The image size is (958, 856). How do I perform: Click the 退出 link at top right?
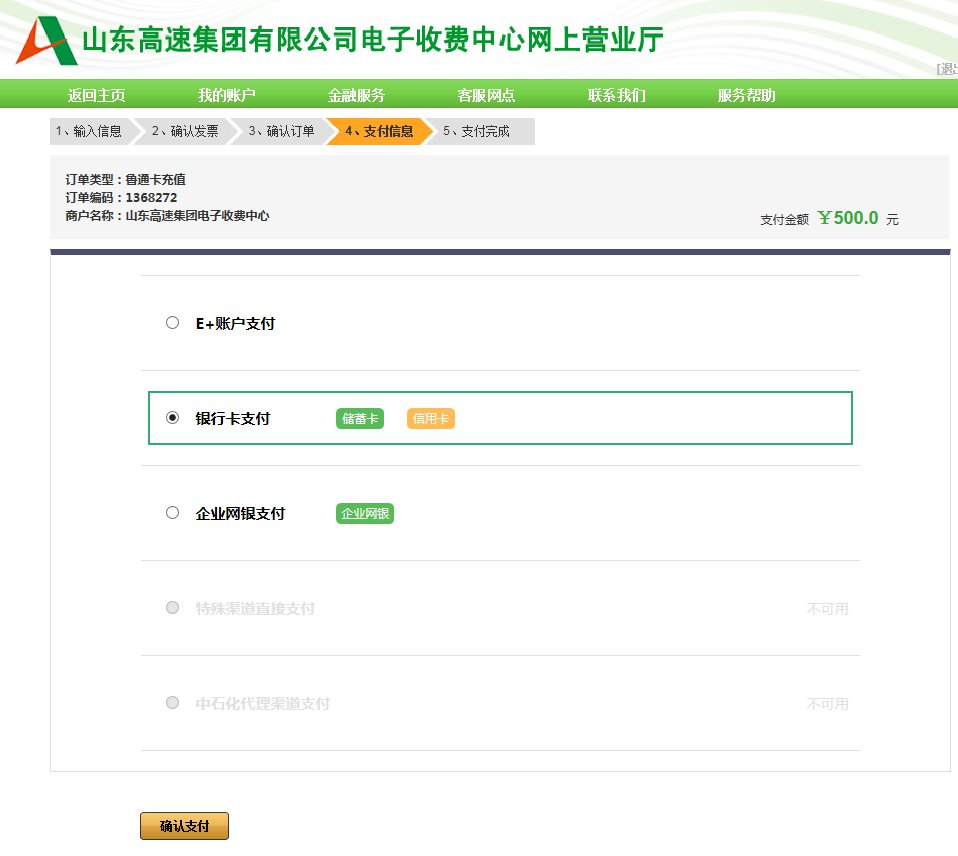click(x=947, y=69)
